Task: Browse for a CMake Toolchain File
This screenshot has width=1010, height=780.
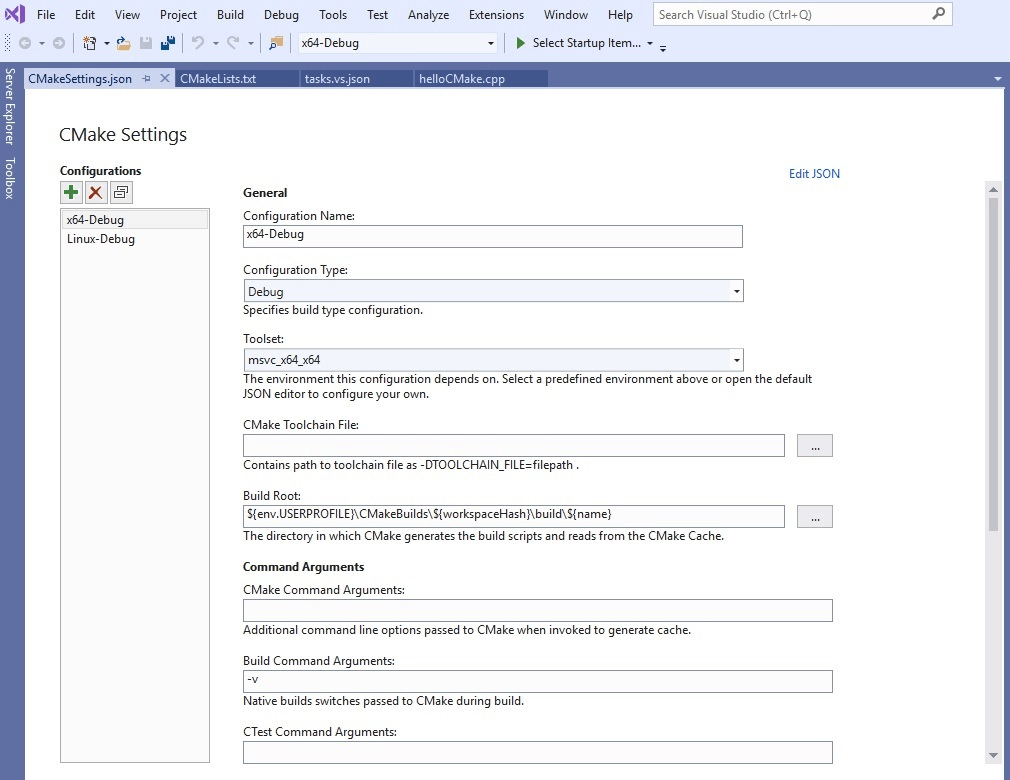Action: pos(815,445)
